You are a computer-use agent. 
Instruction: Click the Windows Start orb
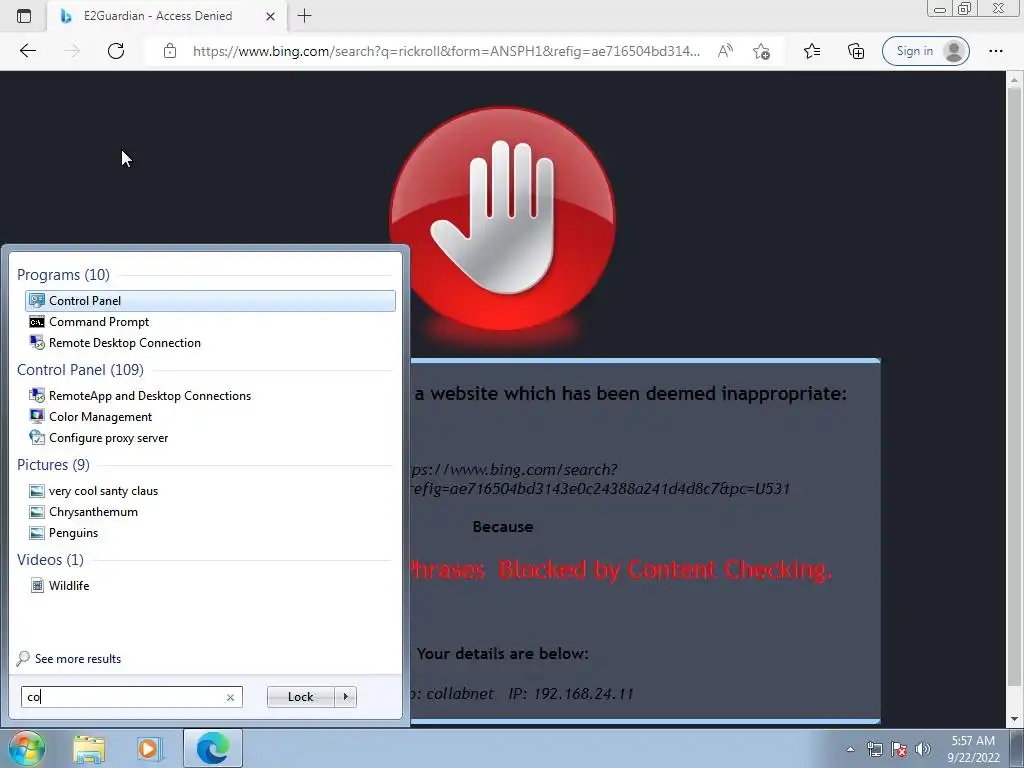(27, 748)
